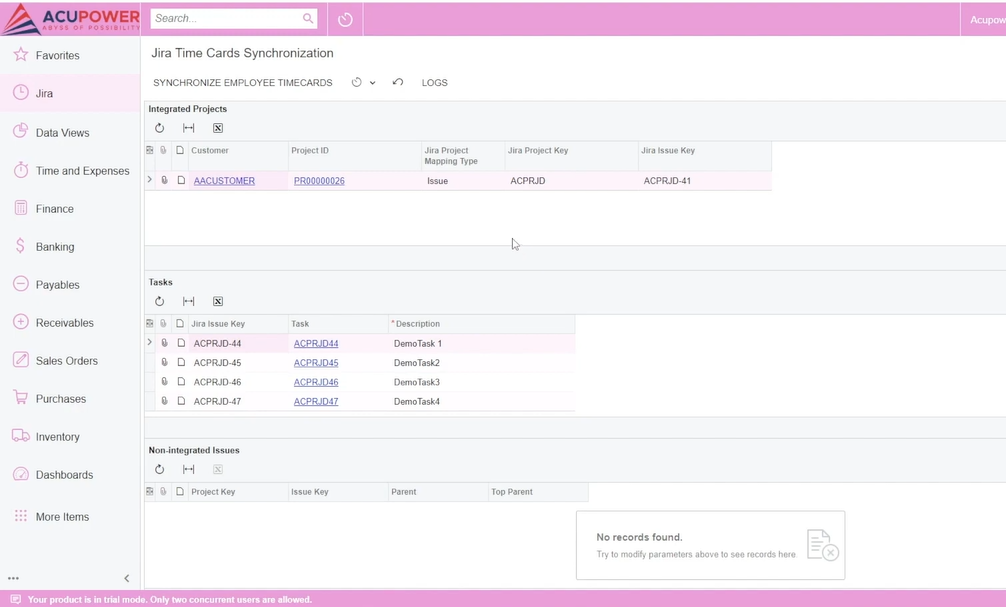1006x607 pixels.
Task: Click Fit to Screen icon in Tasks grid
Action: tap(188, 301)
